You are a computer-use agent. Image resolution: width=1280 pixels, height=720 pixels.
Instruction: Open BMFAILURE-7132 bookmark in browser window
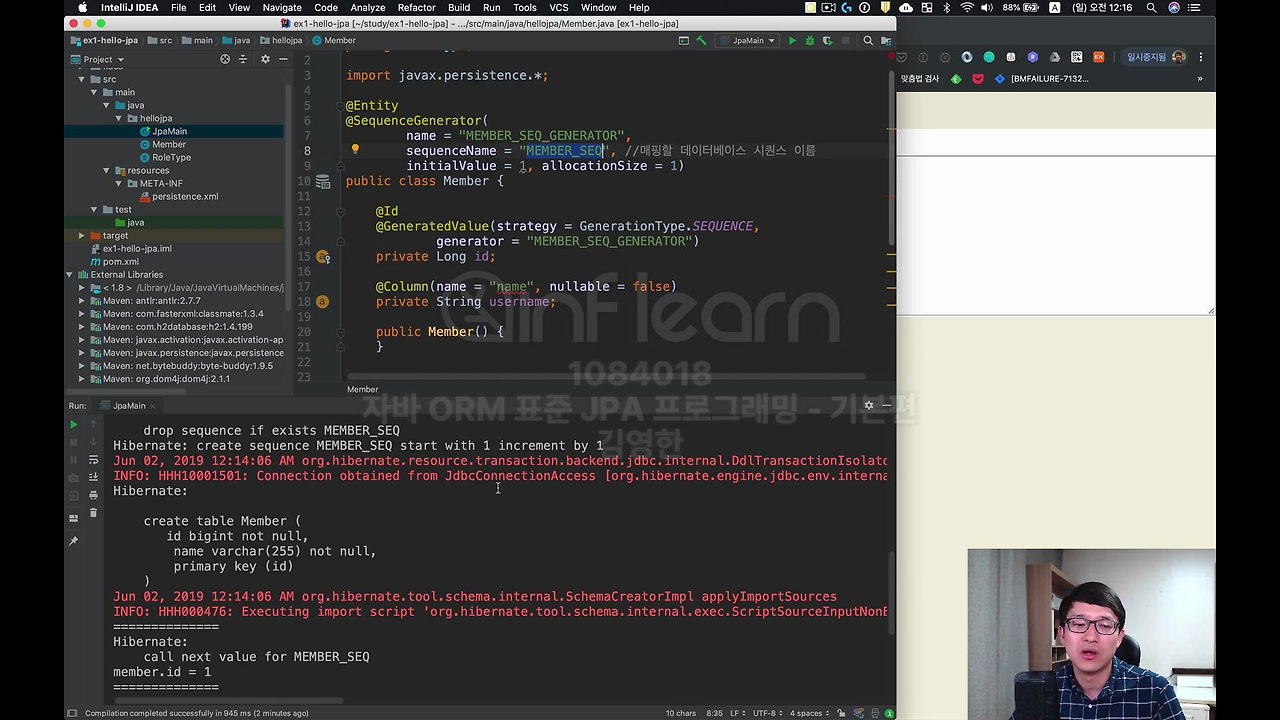[1041, 79]
